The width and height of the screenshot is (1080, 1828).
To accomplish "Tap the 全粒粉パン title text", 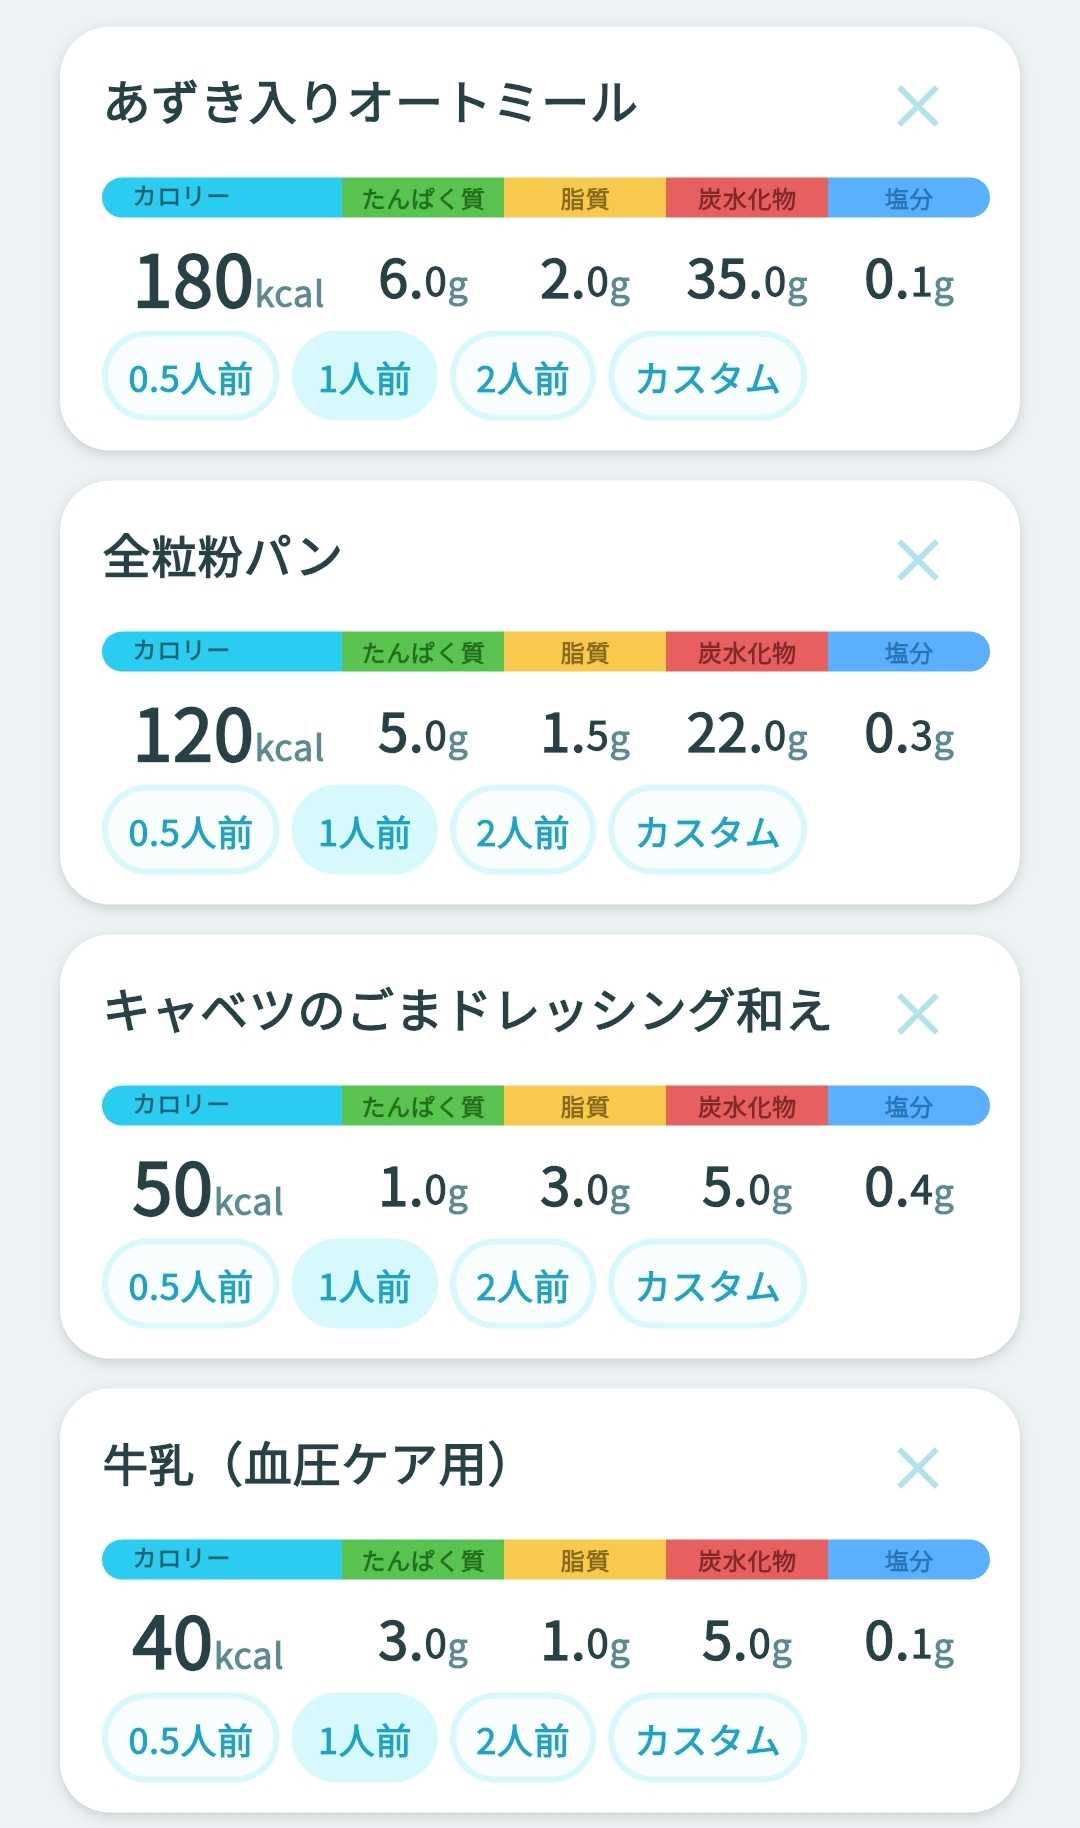I will pos(223,556).
